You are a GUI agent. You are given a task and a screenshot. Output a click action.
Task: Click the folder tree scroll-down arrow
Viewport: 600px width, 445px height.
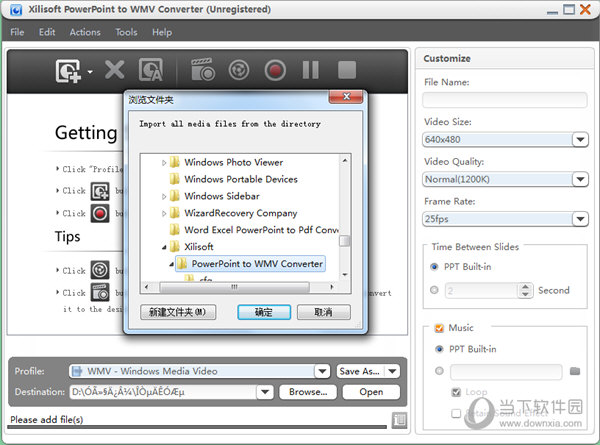coord(345,275)
